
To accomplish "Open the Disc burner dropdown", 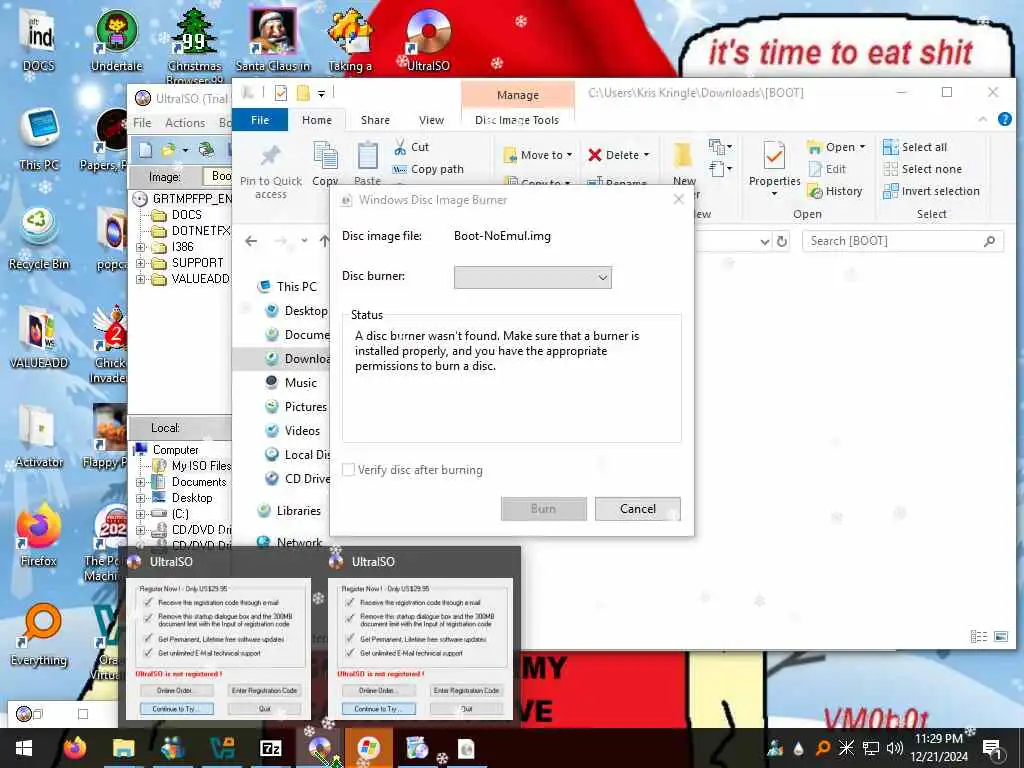I will 533,277.
